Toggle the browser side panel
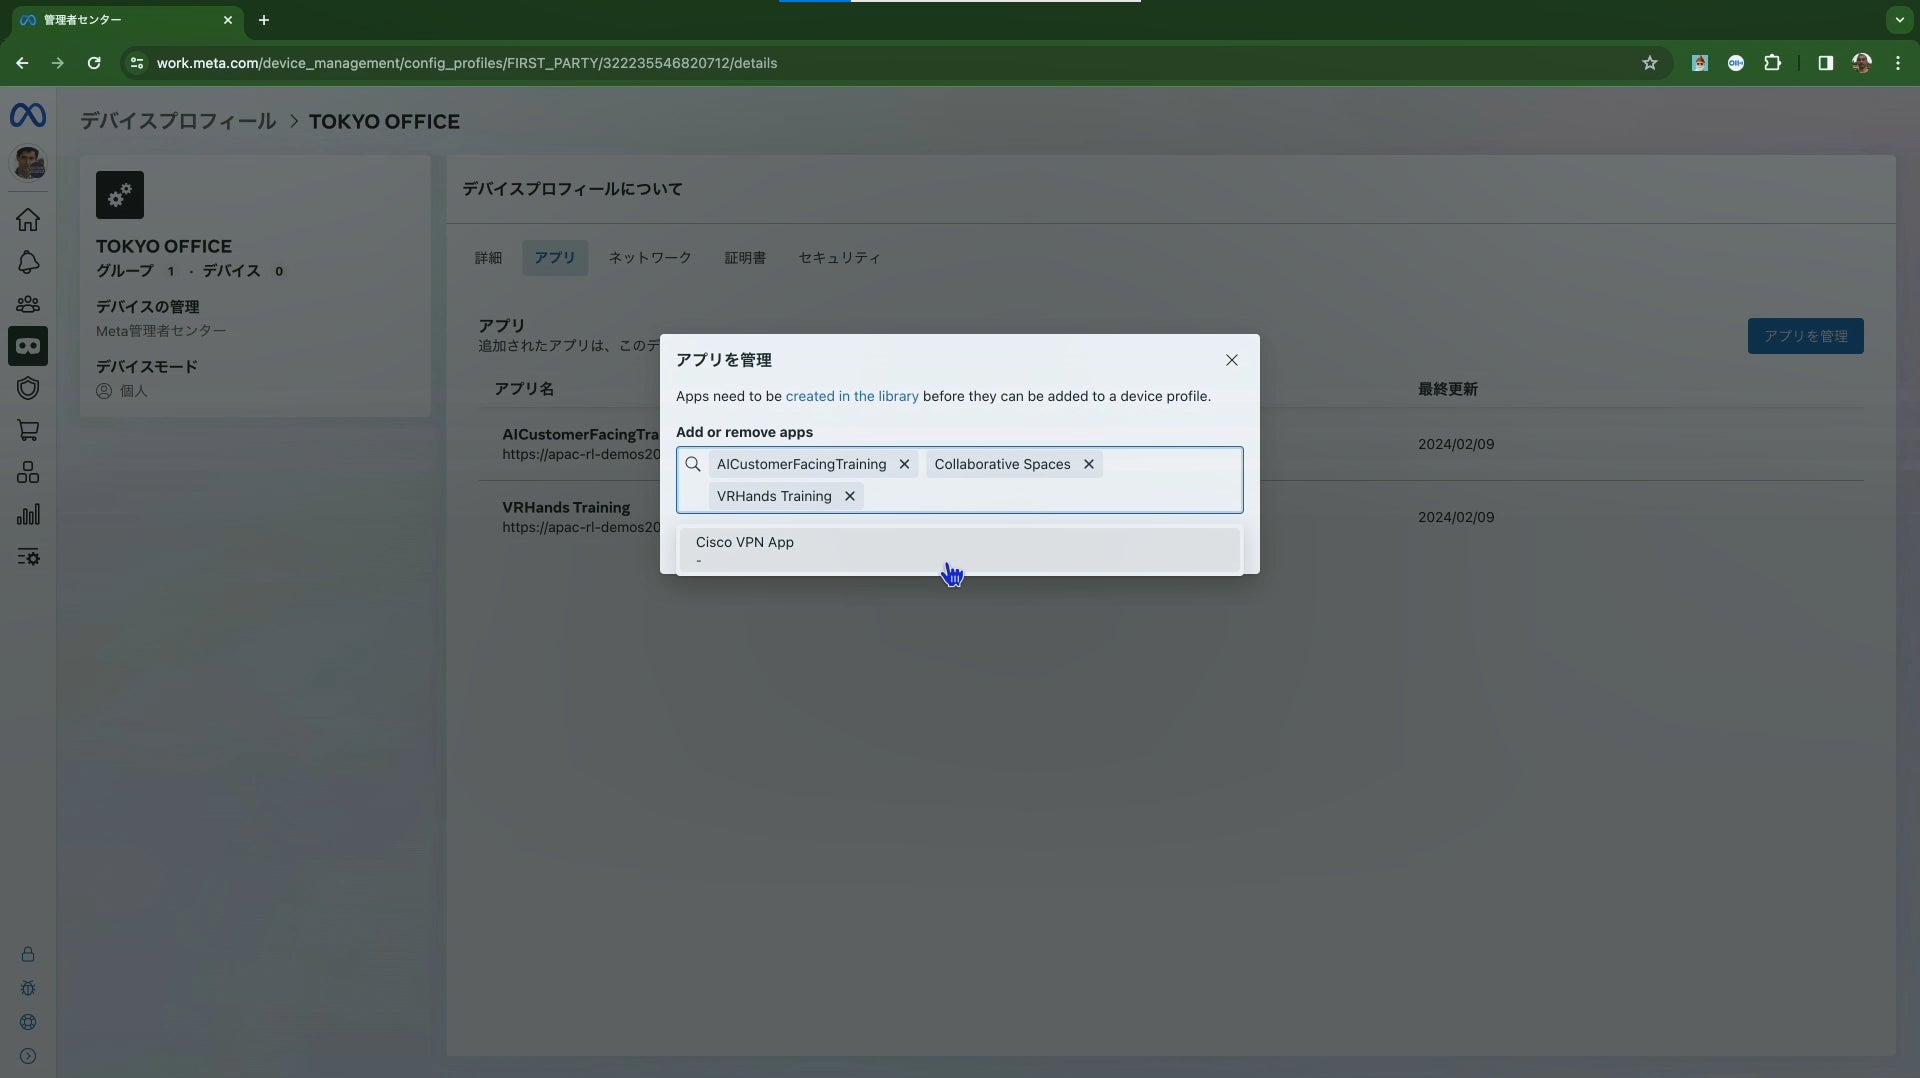 tap(1825, 63)
